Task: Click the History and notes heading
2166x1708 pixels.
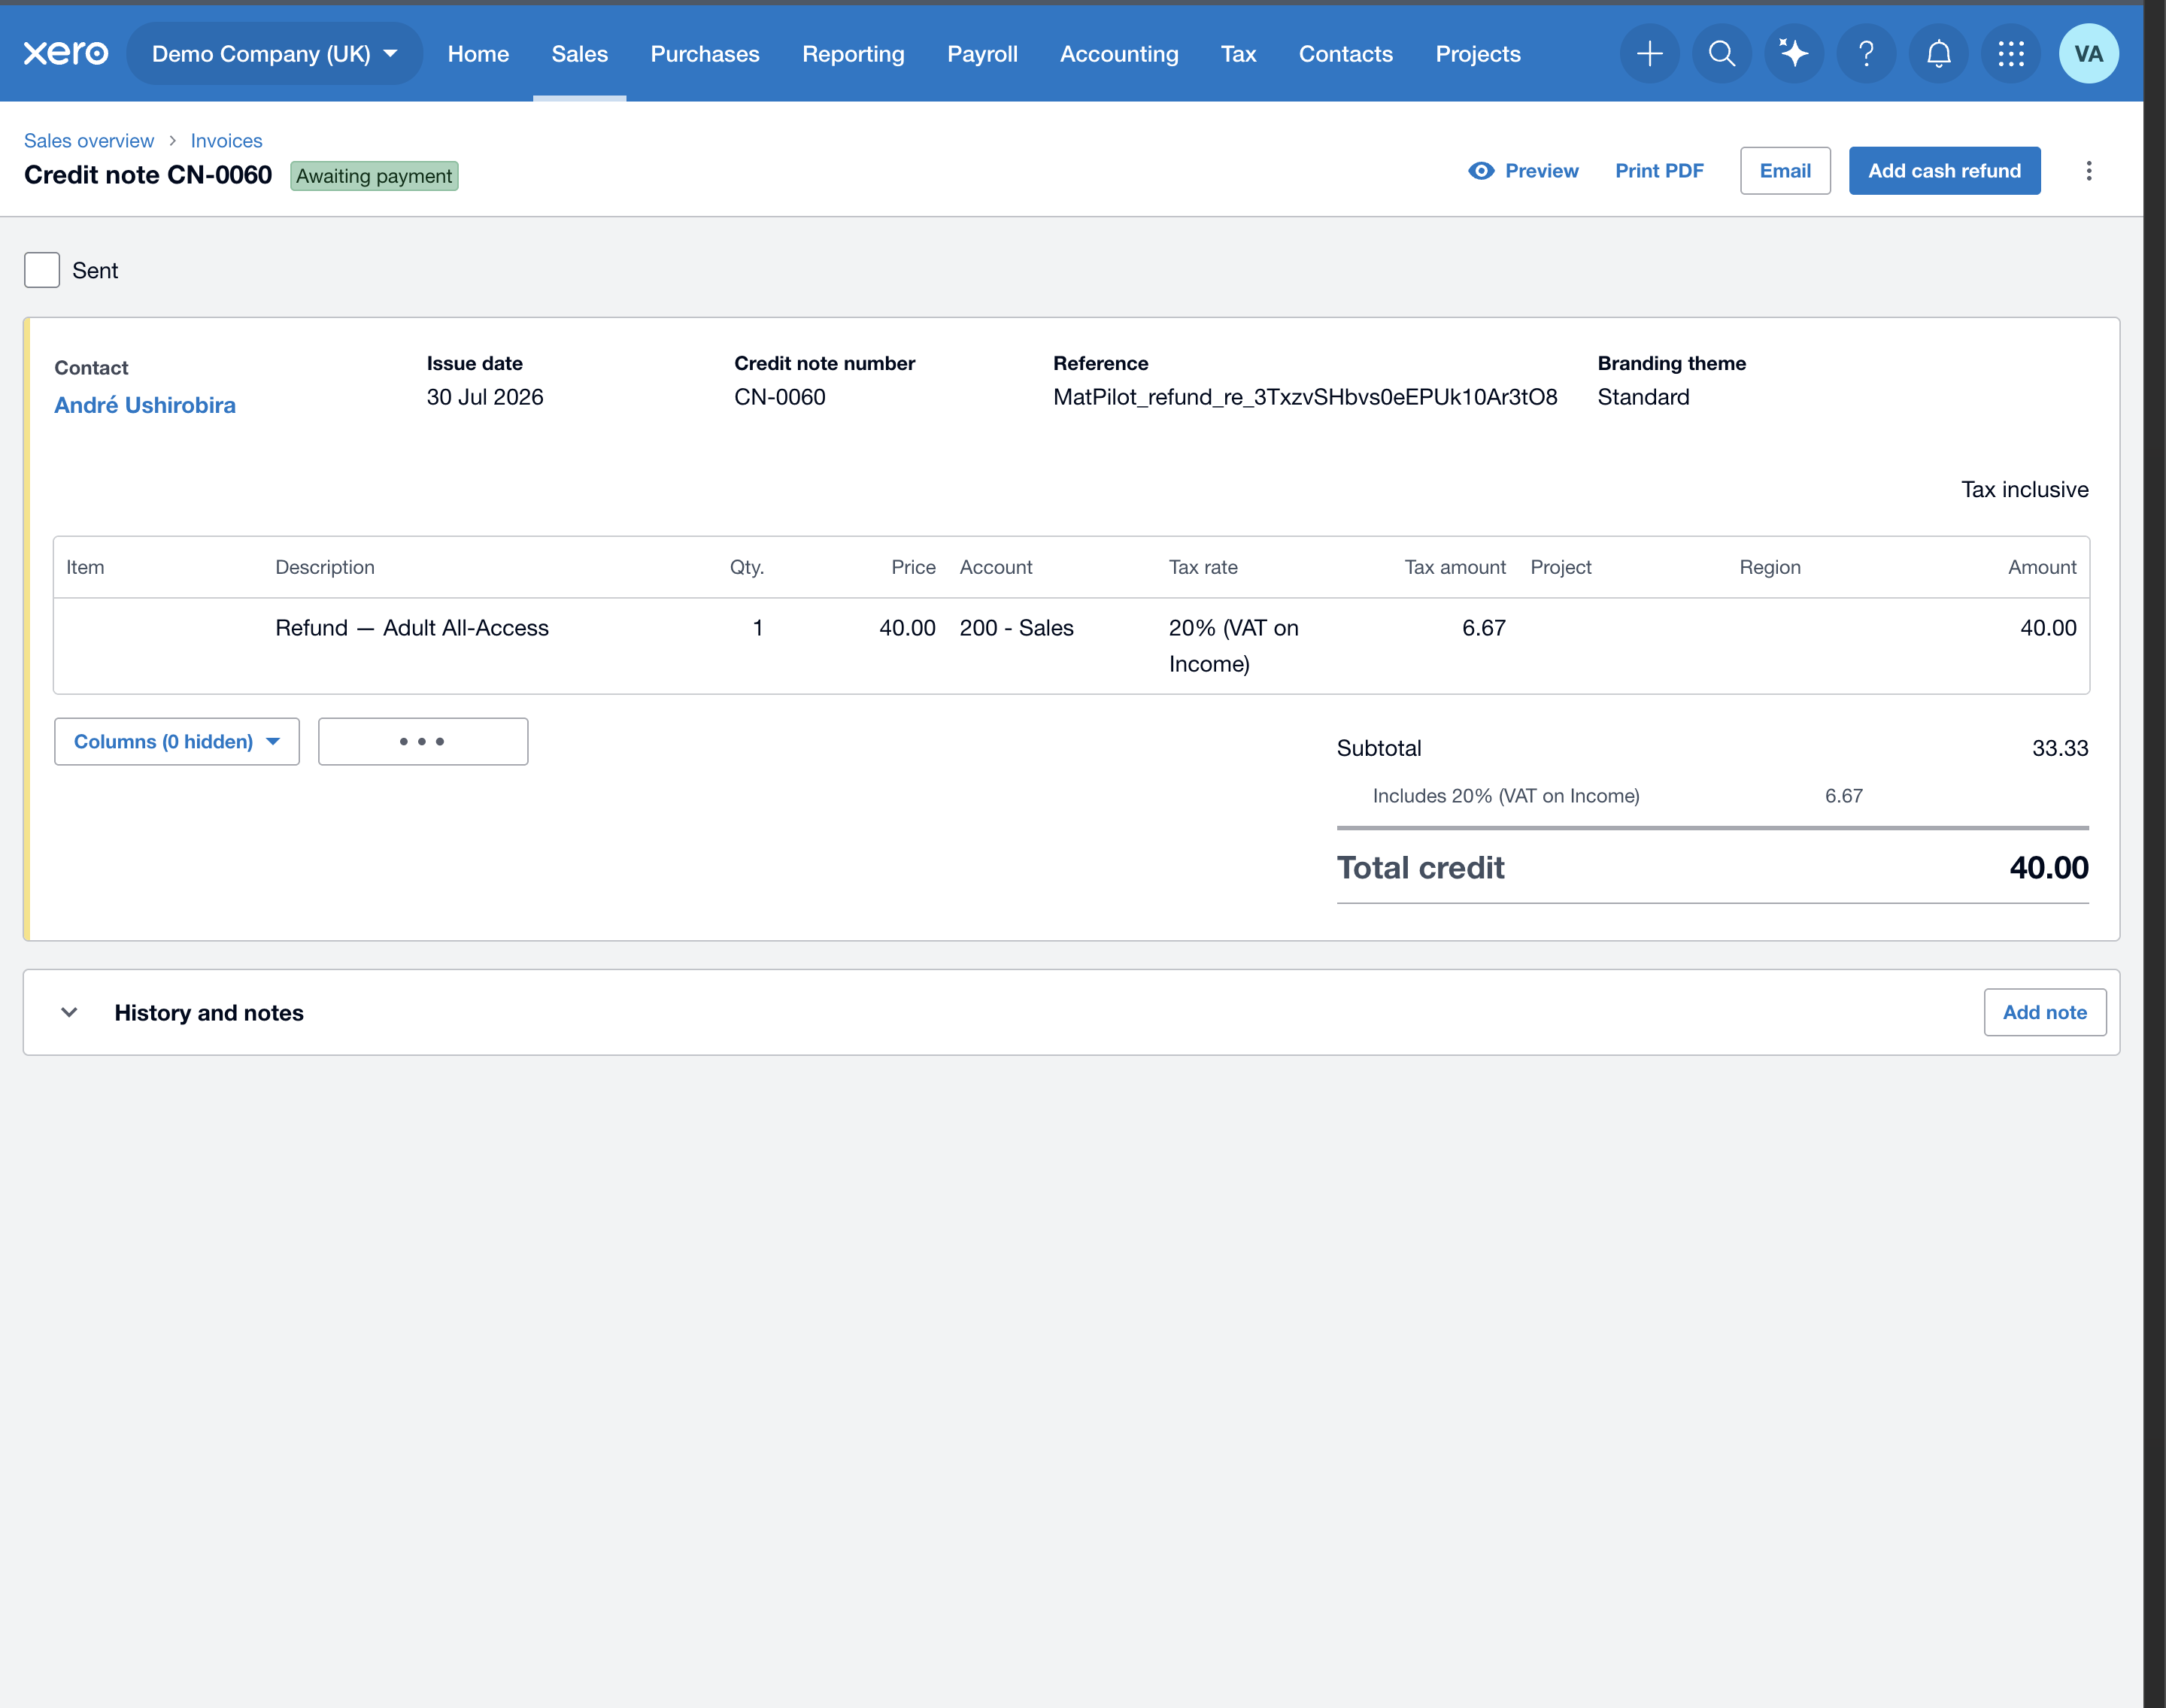Action: pyautogui.click(x=209, y=1012)
